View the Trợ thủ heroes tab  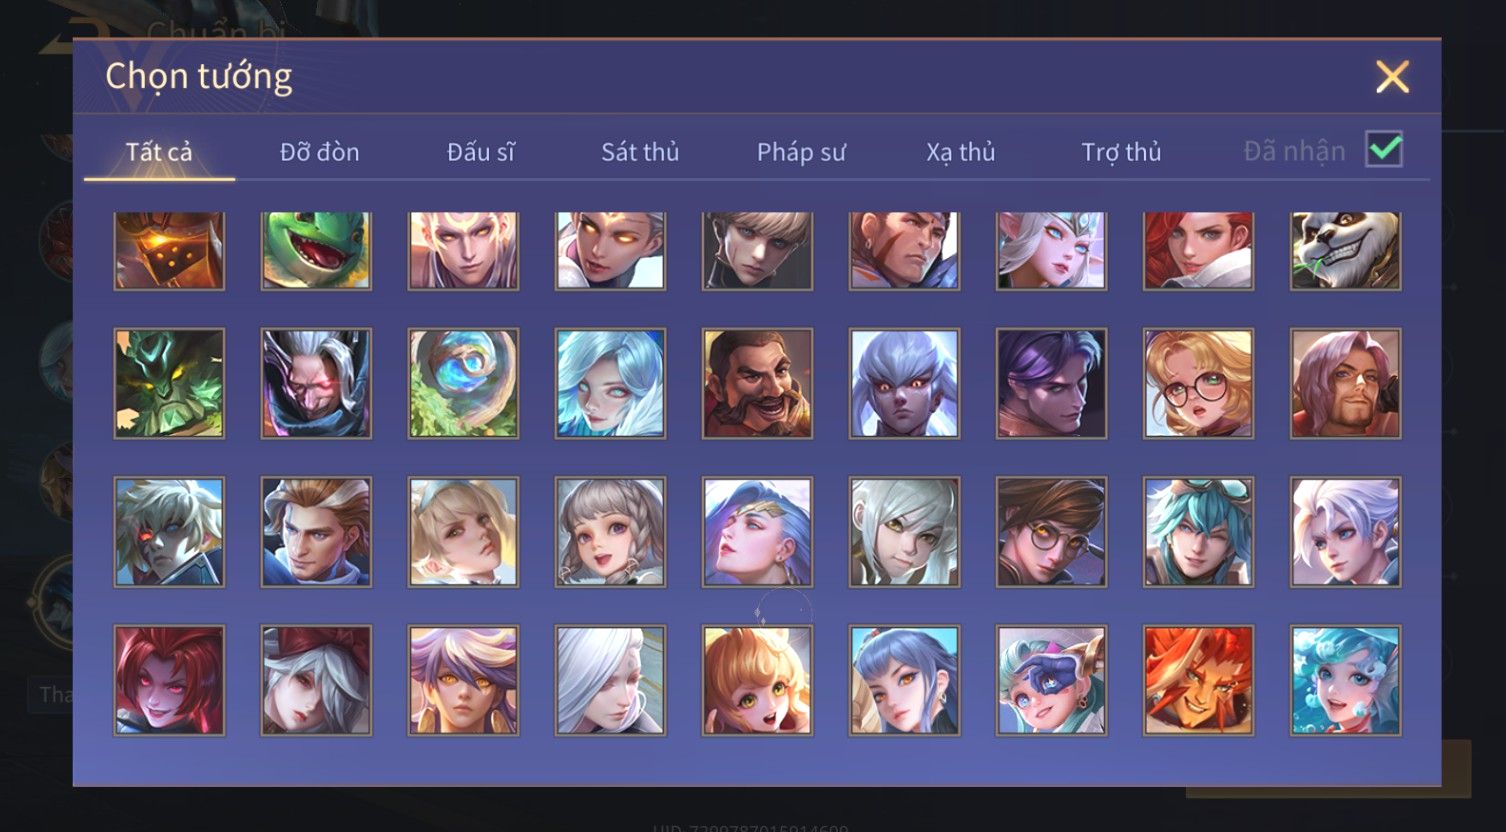1121,152
